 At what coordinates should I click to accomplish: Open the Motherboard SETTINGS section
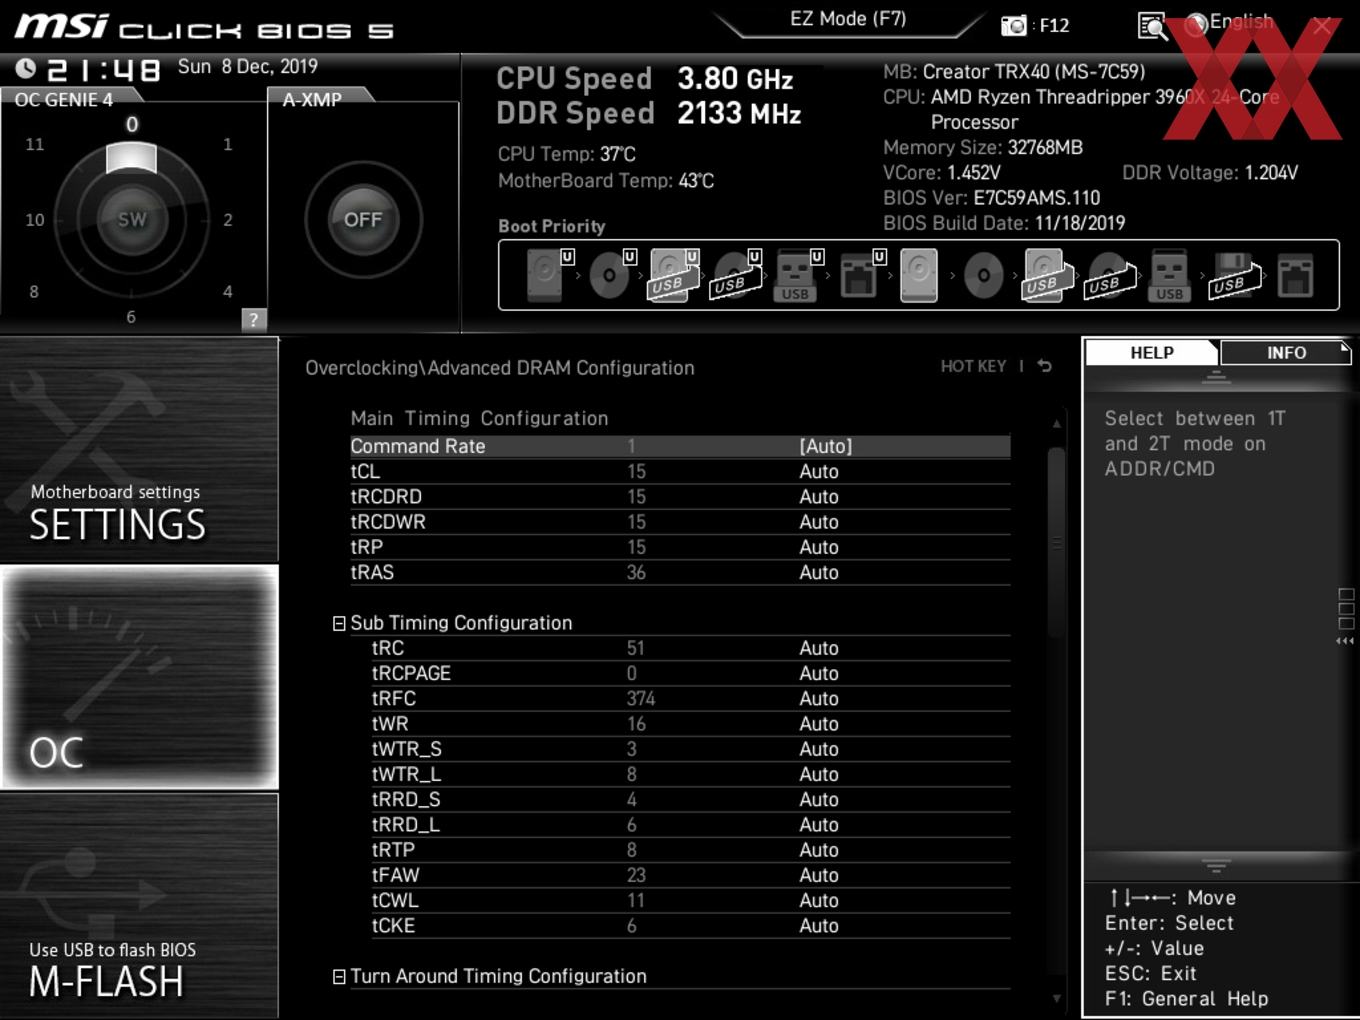139,450
